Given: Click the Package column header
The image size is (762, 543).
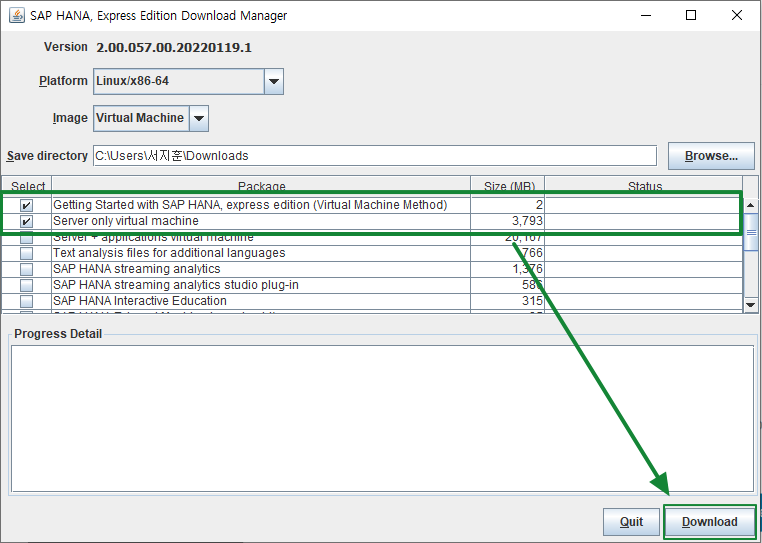Looking at the screenshot, I should (x=261, y=186).
